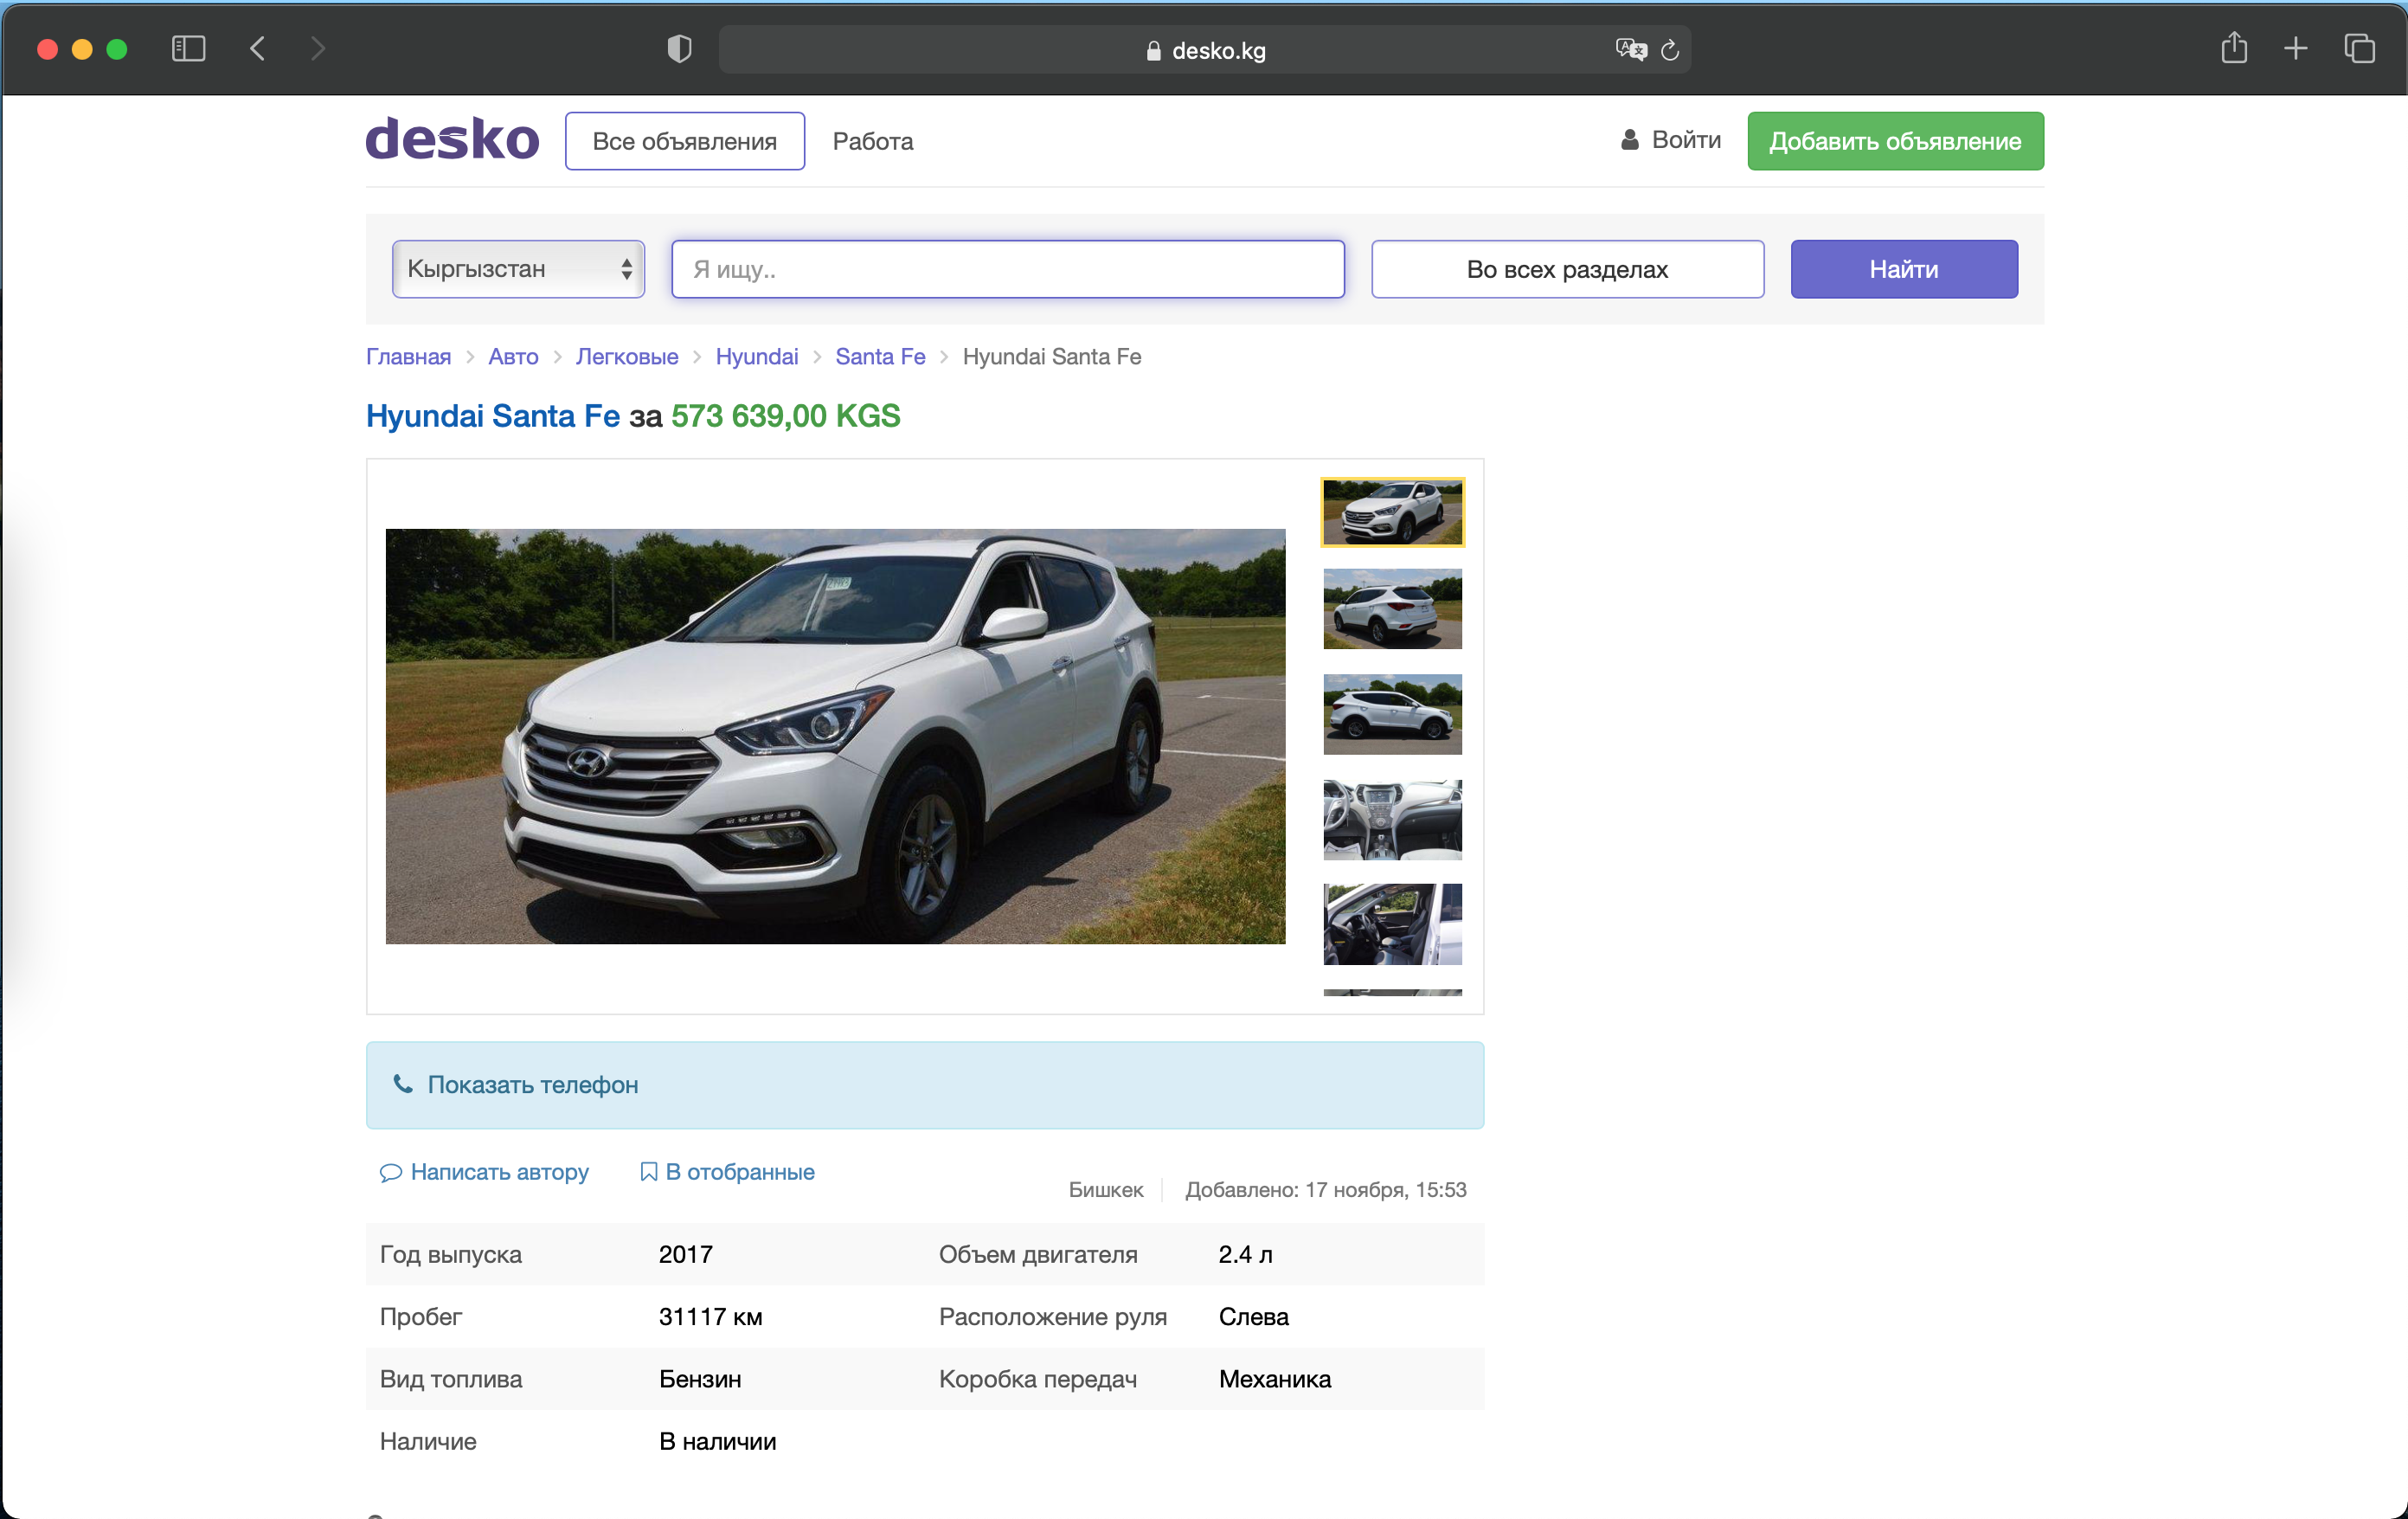Click the speech bubble icon beside Написать автору
This screenshot has width=2408, height=1519.
tap(391, 1173)
